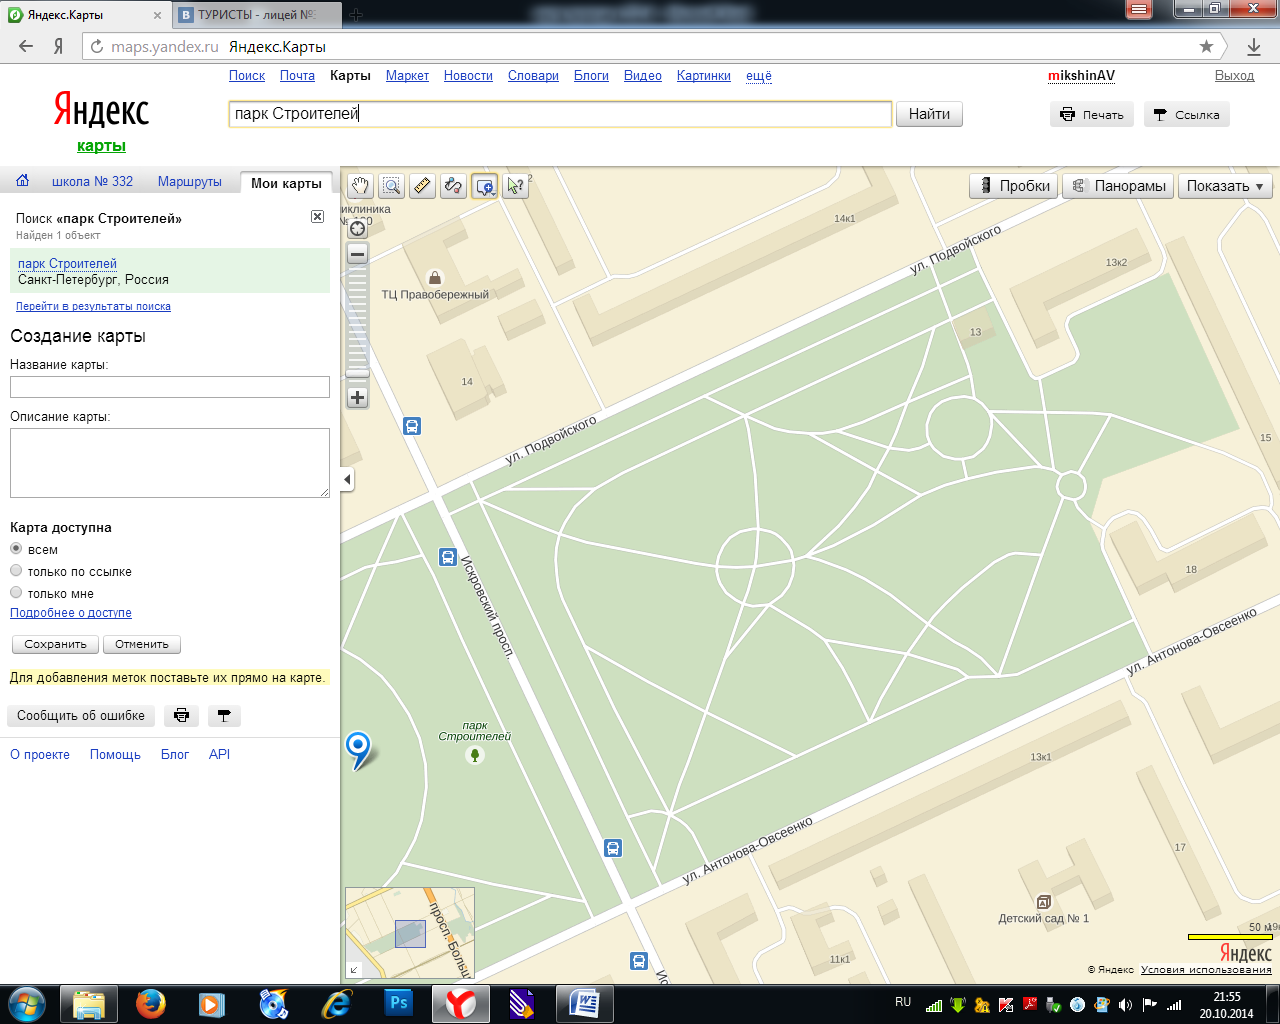Open the Показать layers dropdown
Viewport: 1280px width, 1024px height.
coord(1225,186)
